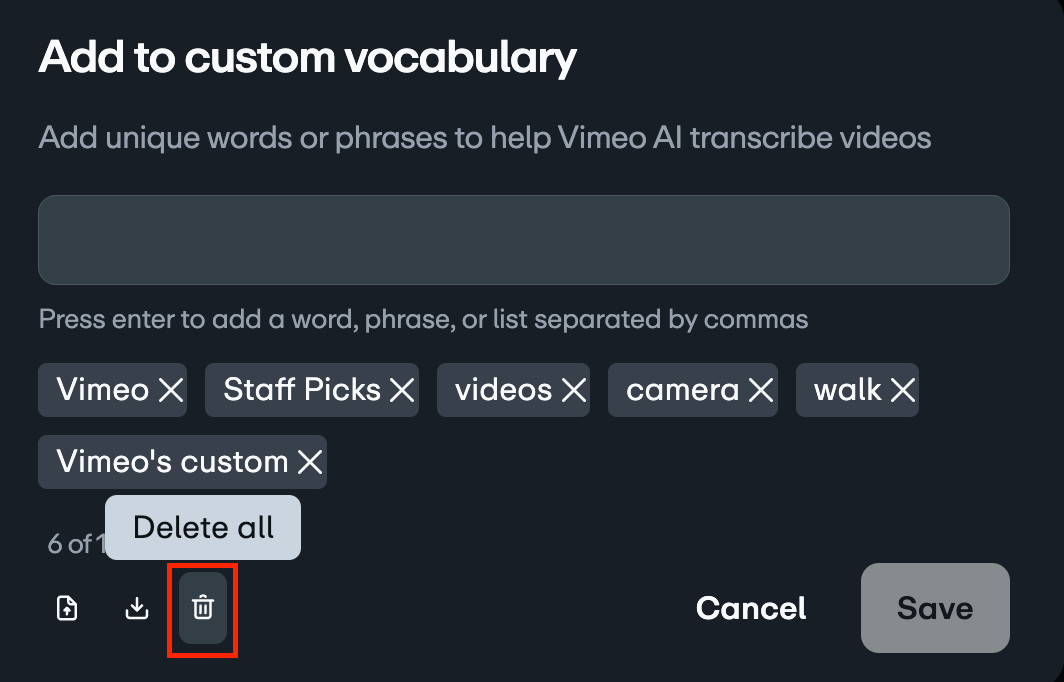Image resolution: width=1064 pixels, height=682 pixels.
Task: Click the upload vocabulary file icon
Action: click(66, 608)
